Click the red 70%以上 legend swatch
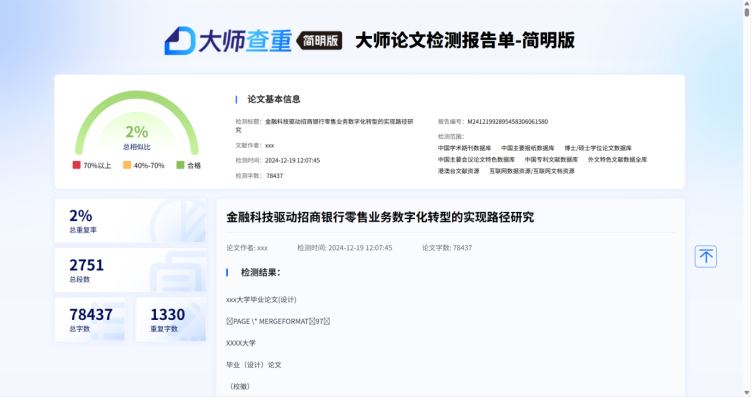Image resolution: width=752 pixels, height=397 pixels. pos(76,165)
